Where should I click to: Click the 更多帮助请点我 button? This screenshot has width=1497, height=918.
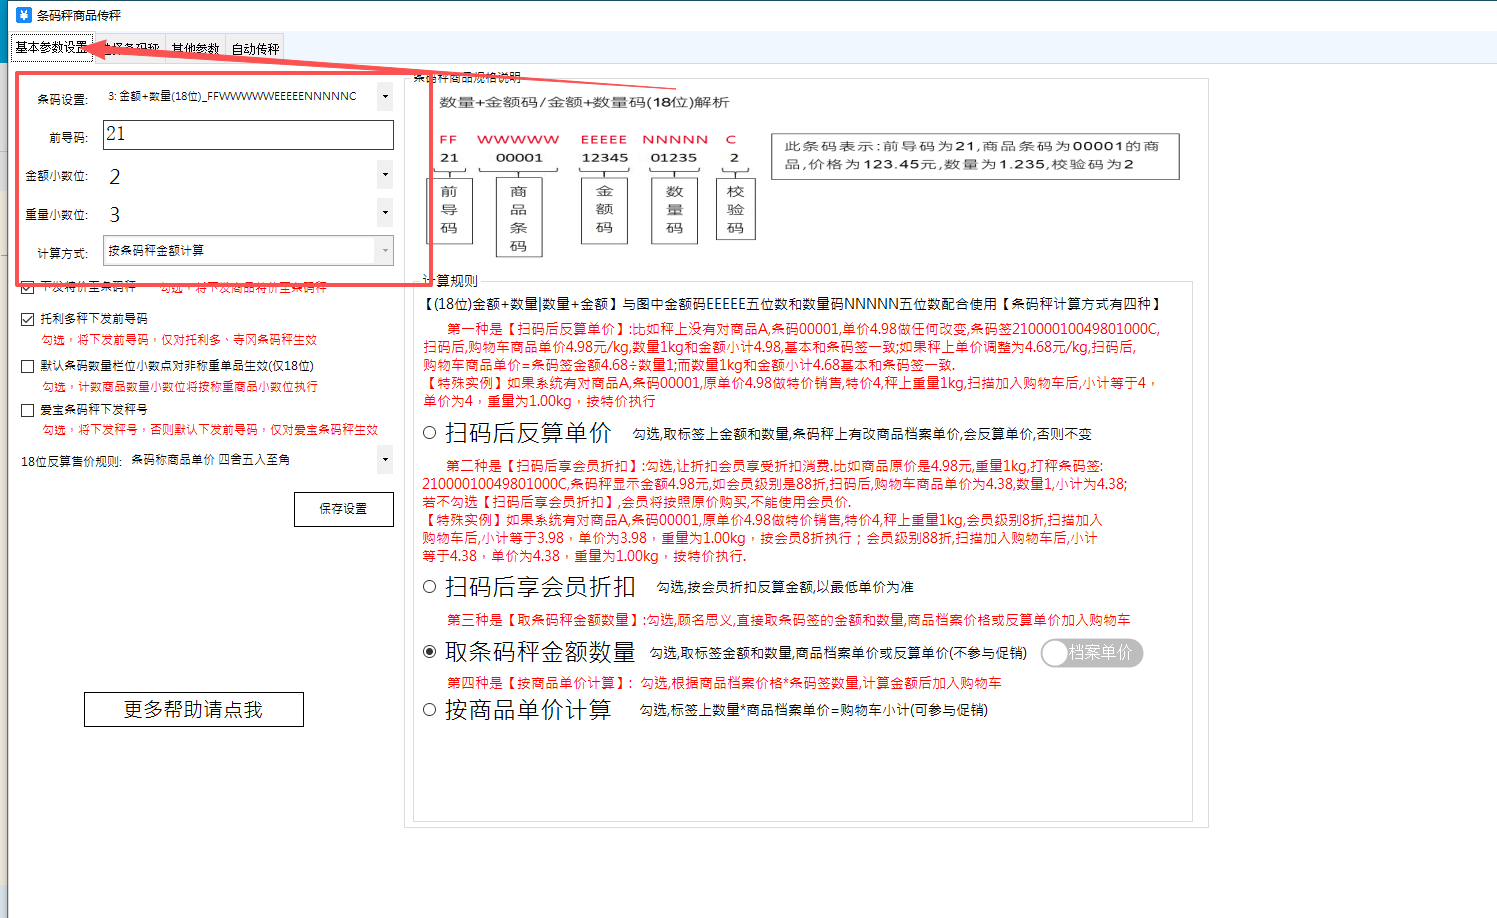tap(193, 709)
